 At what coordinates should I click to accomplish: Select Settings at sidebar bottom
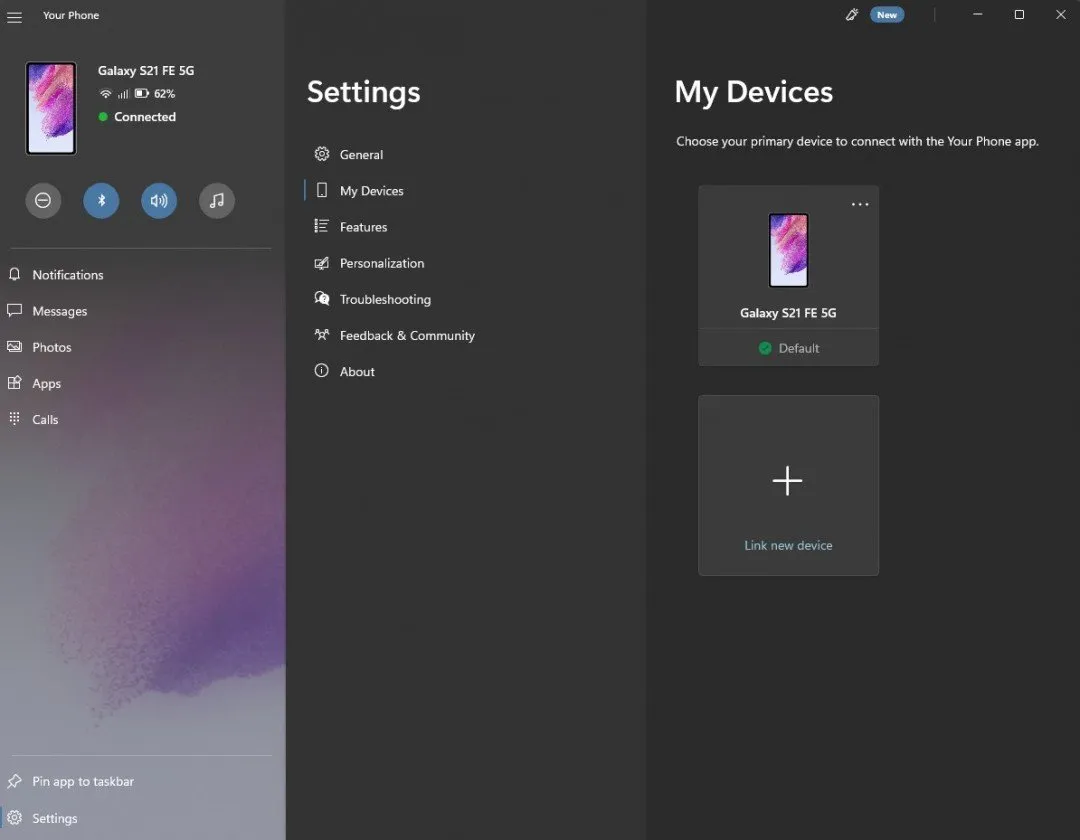pos(54,818)
